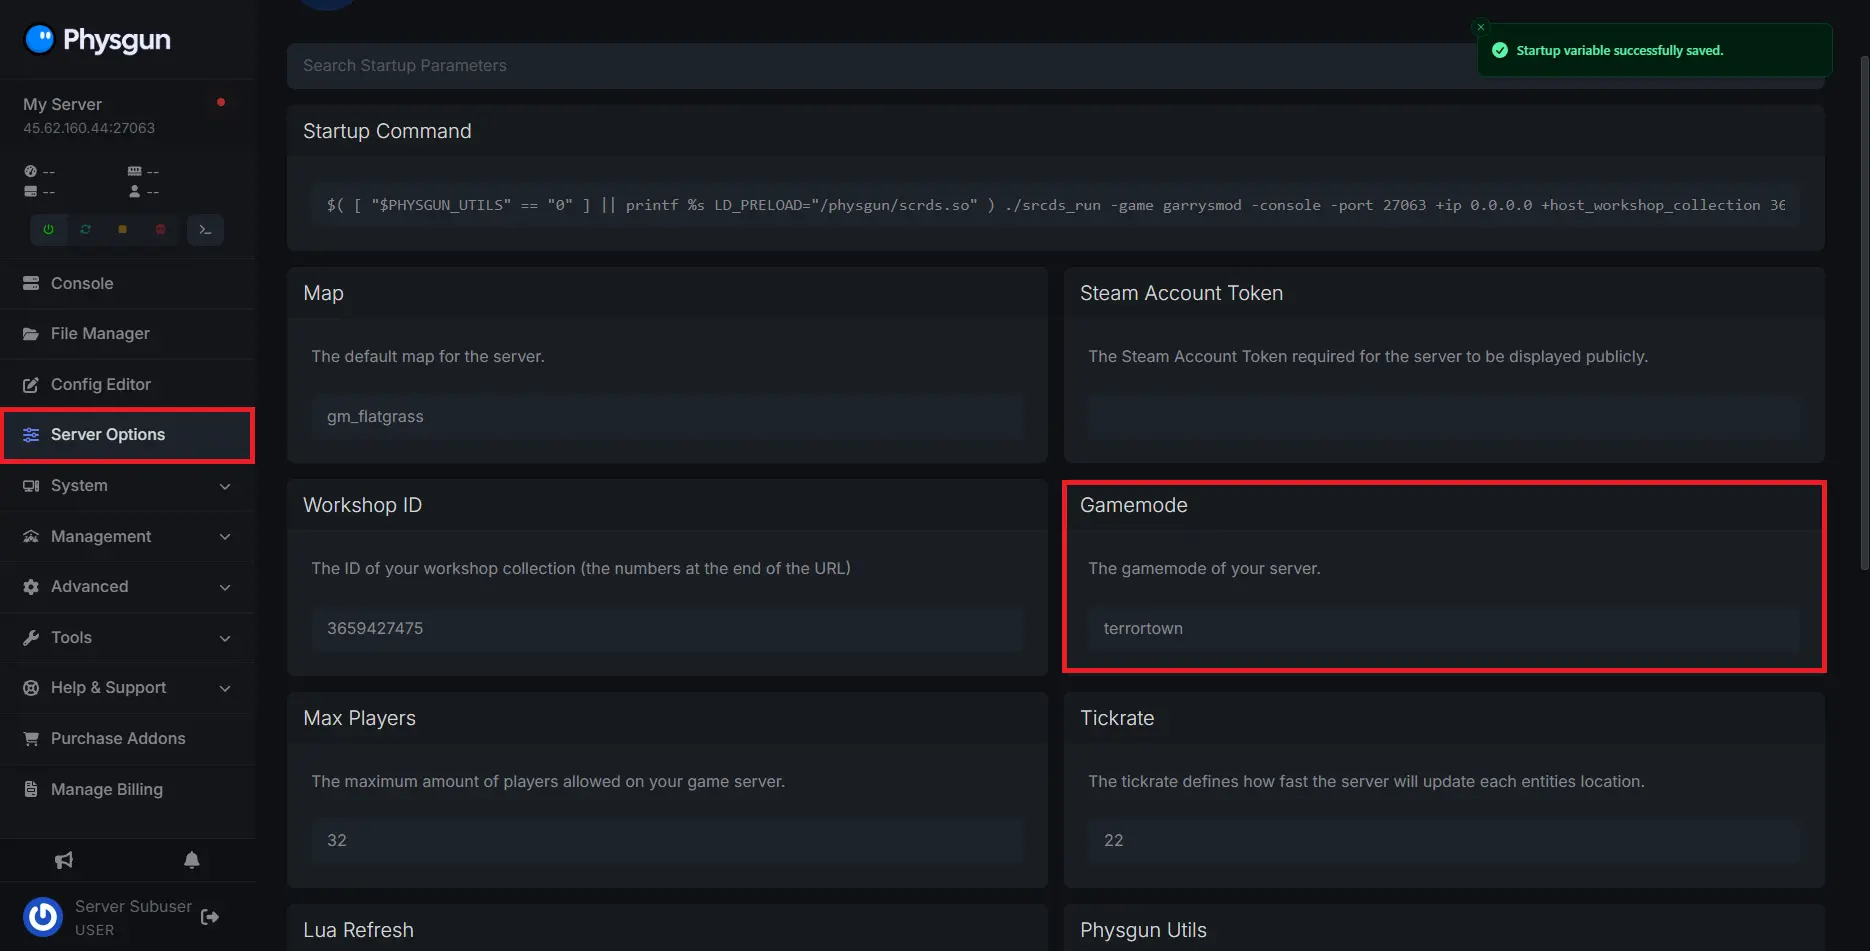The width and height of the screenshot is (1870, 951).
Task: Click the yellow stop server icon
Action: click(122, 230)
